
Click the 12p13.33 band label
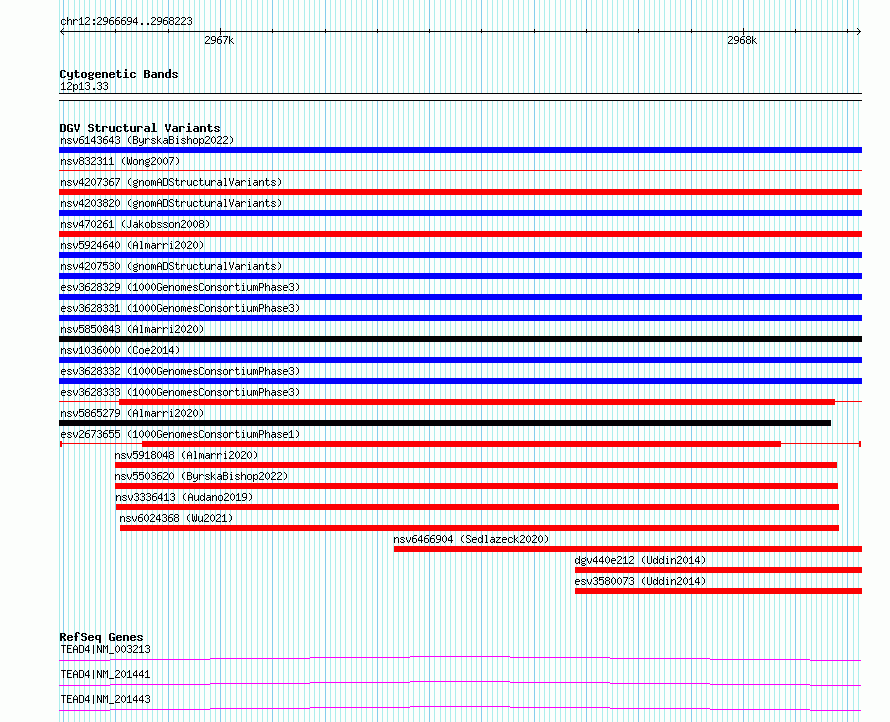[x=84, y=86]
